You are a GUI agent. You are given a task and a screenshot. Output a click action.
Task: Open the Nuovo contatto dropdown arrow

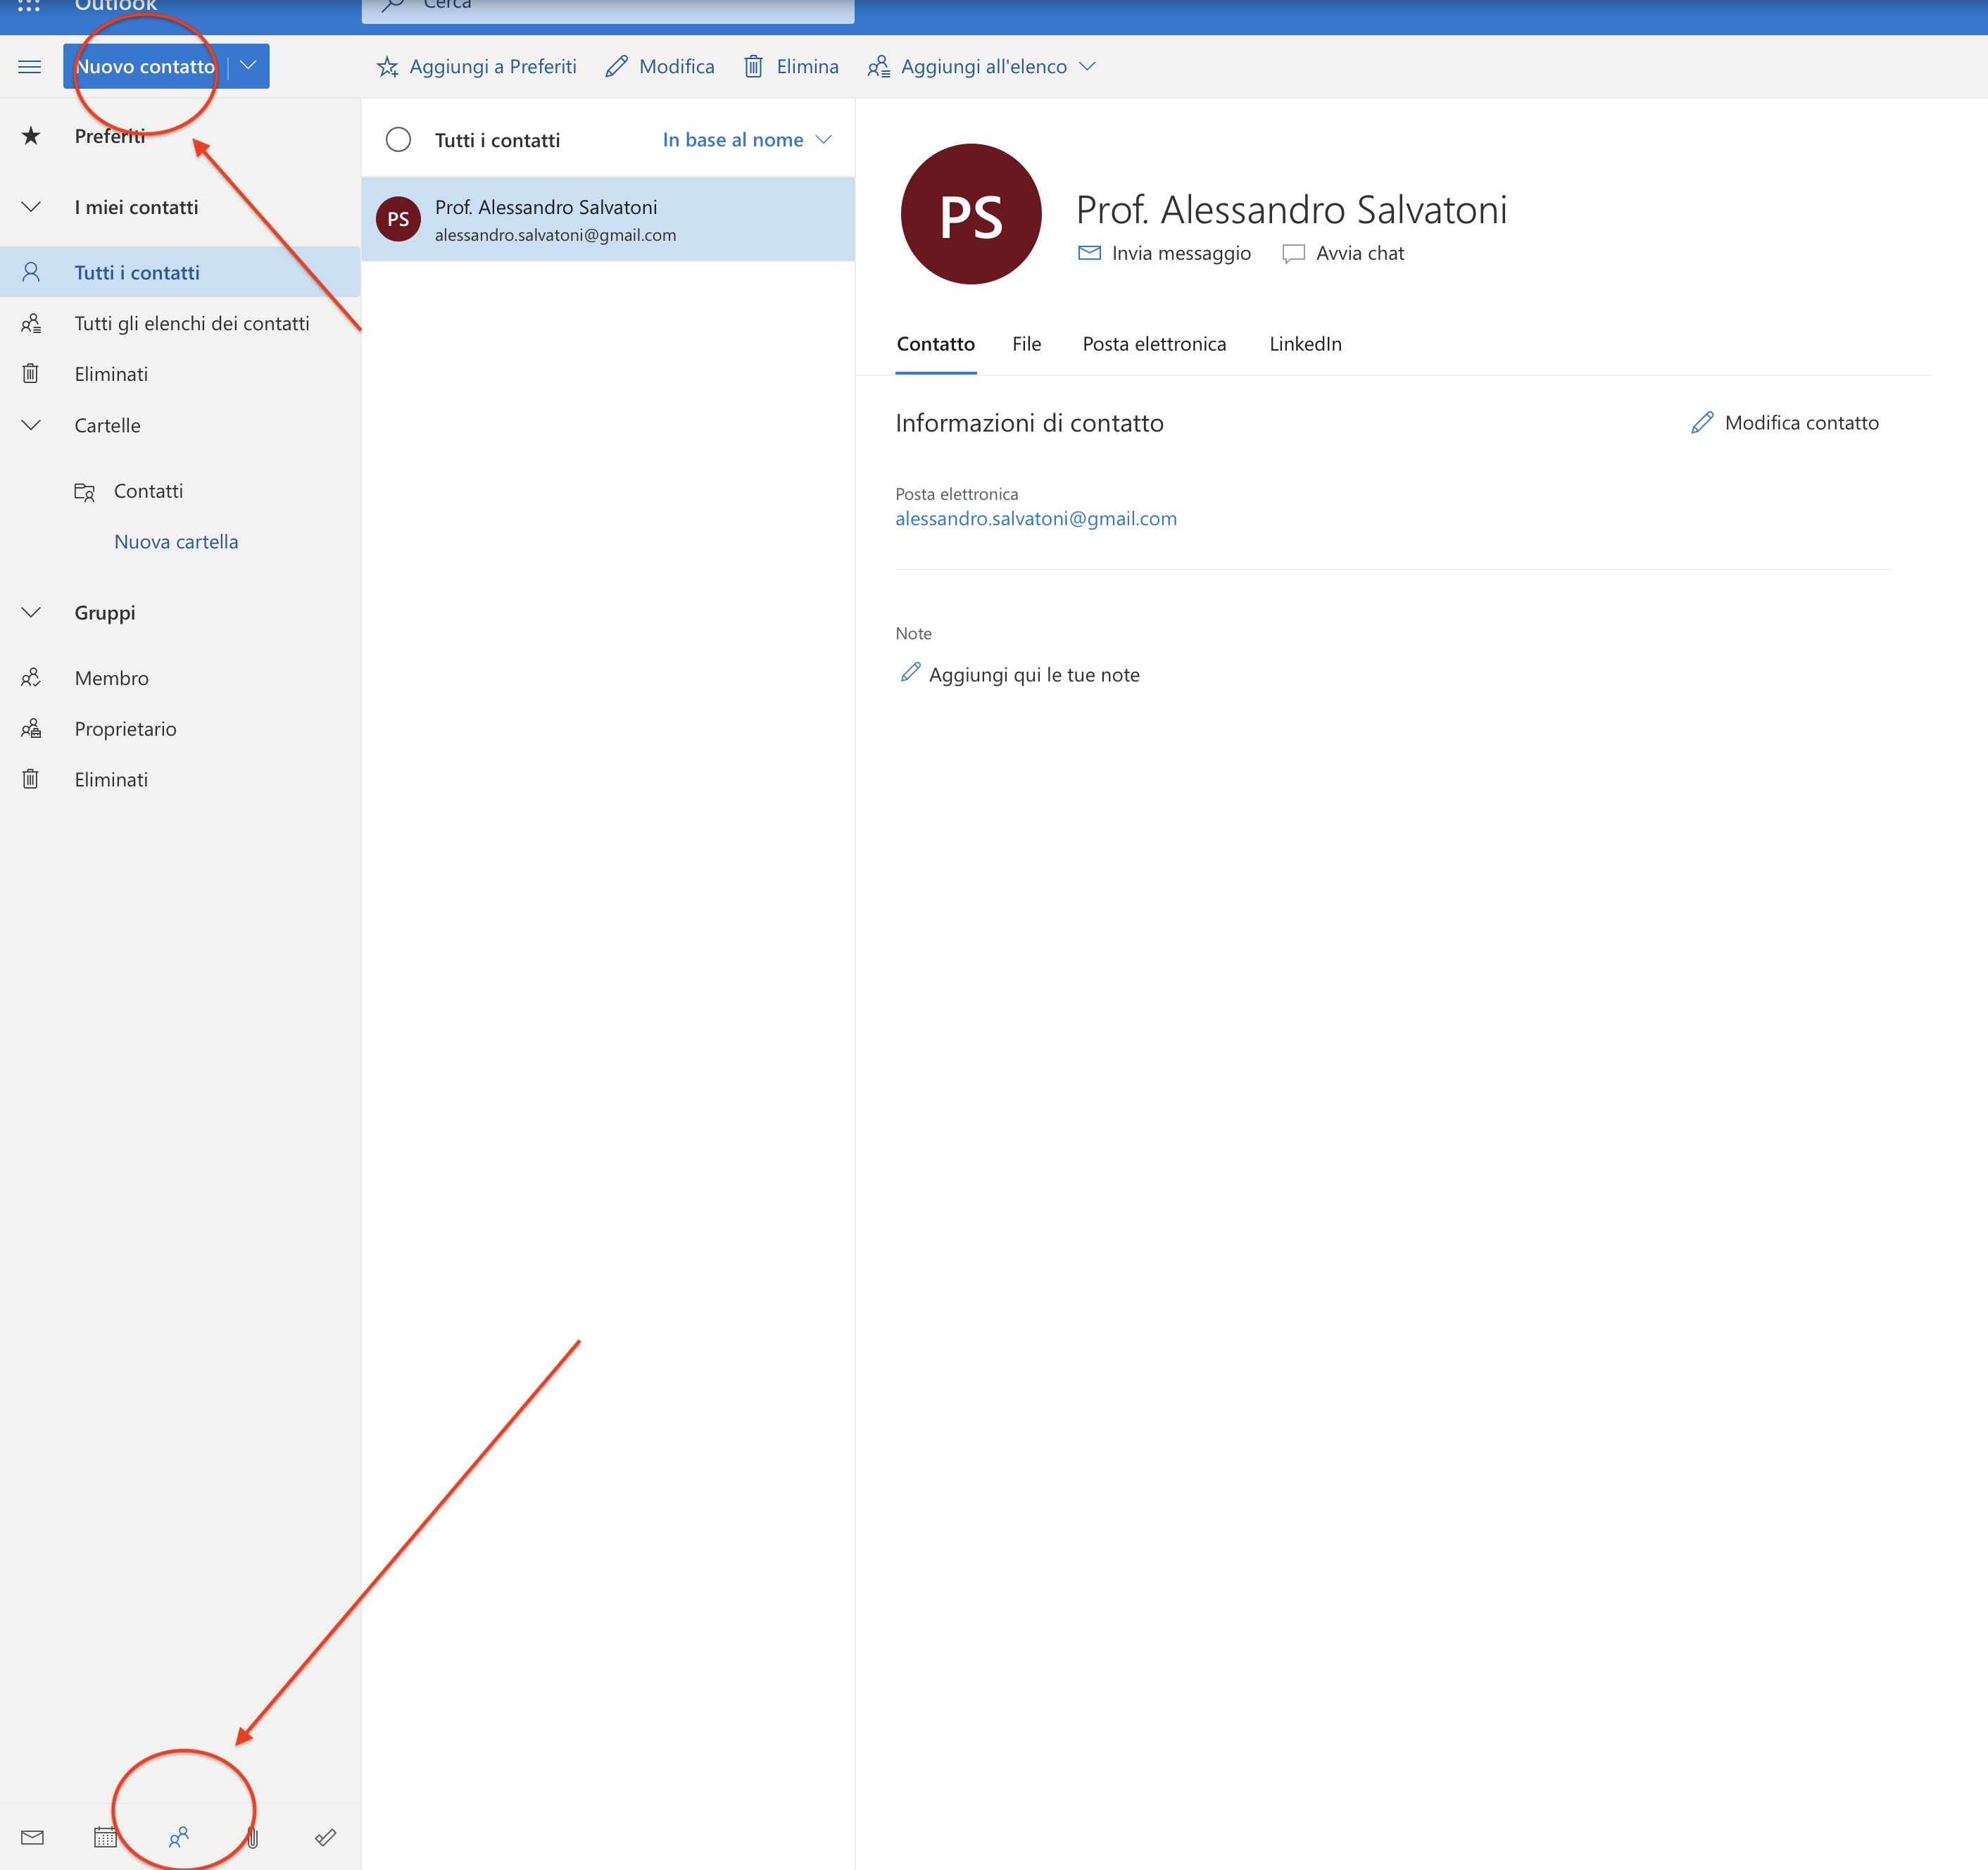click(x=248, y=66)
